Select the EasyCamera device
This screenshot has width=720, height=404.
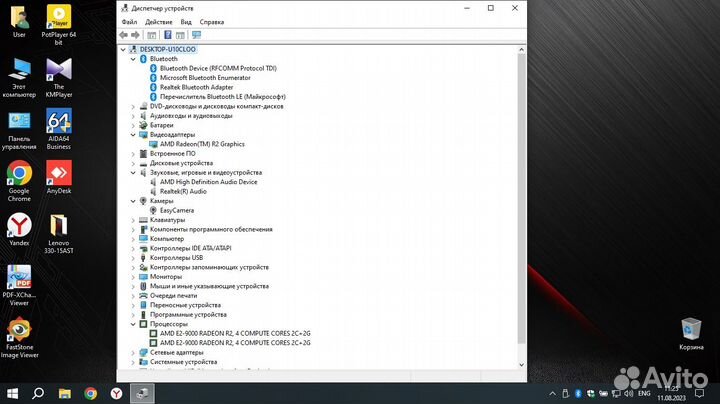pos(177,210)
